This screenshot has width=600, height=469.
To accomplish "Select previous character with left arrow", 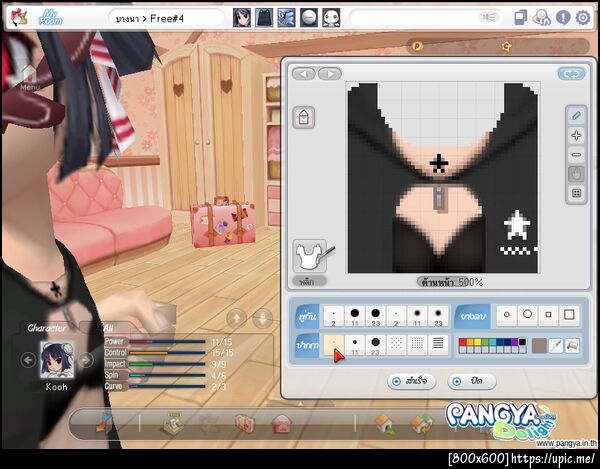I will (x=28, y=360).
